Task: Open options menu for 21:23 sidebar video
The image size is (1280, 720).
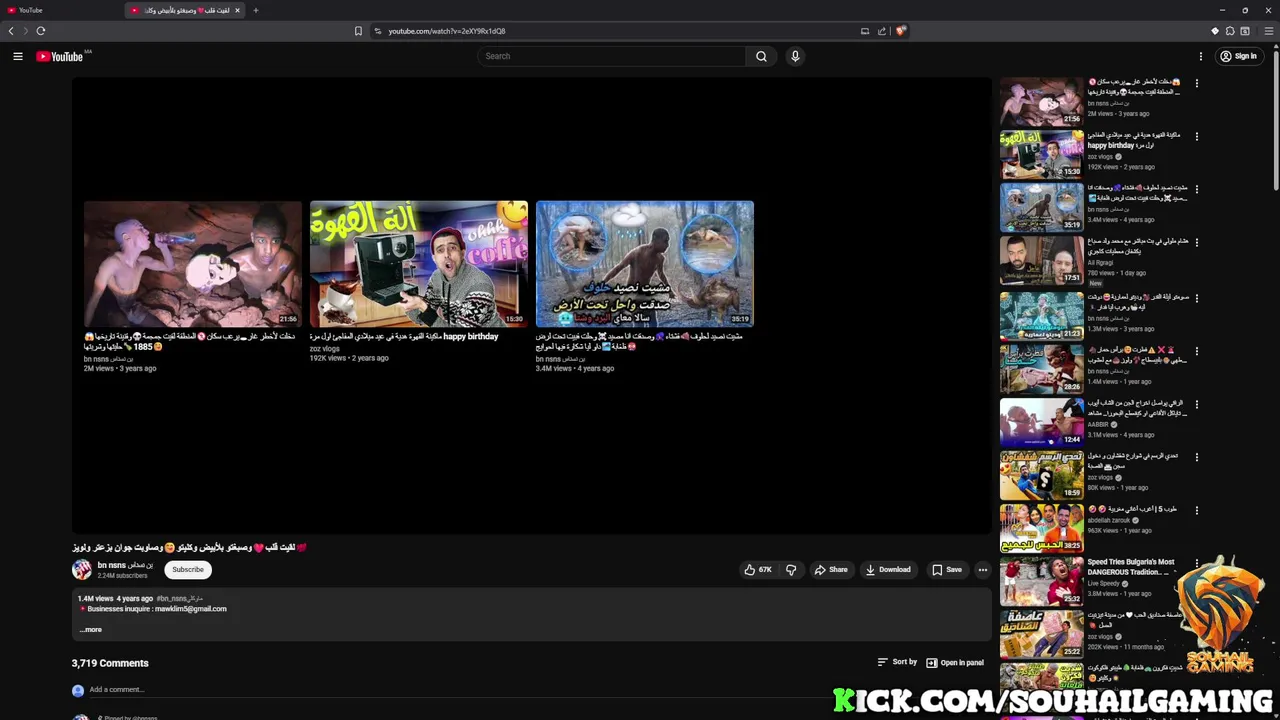Action: click(x=1196, y=298)
